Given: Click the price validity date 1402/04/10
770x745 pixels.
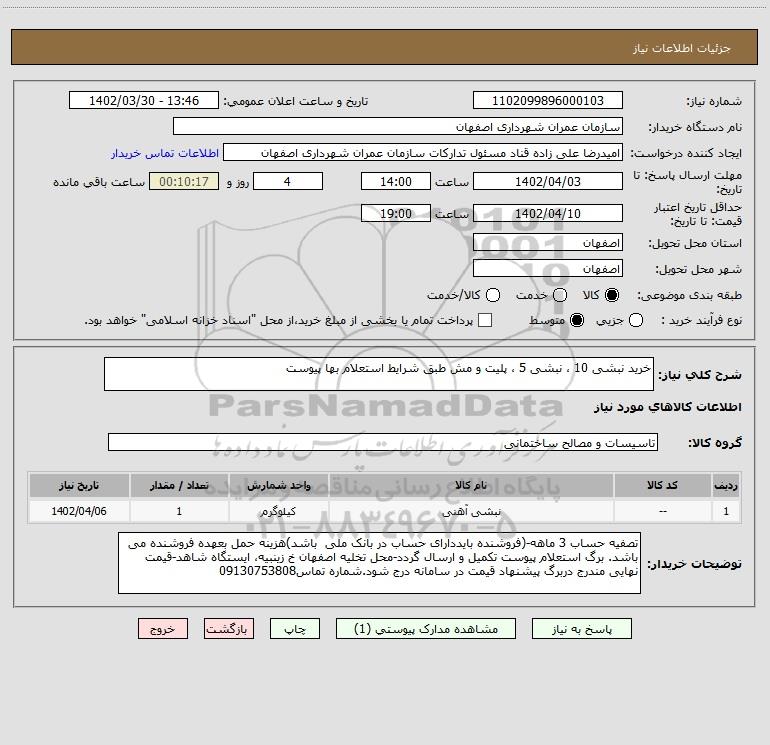Looking at the screenshot, I should (x=548, y=214).
